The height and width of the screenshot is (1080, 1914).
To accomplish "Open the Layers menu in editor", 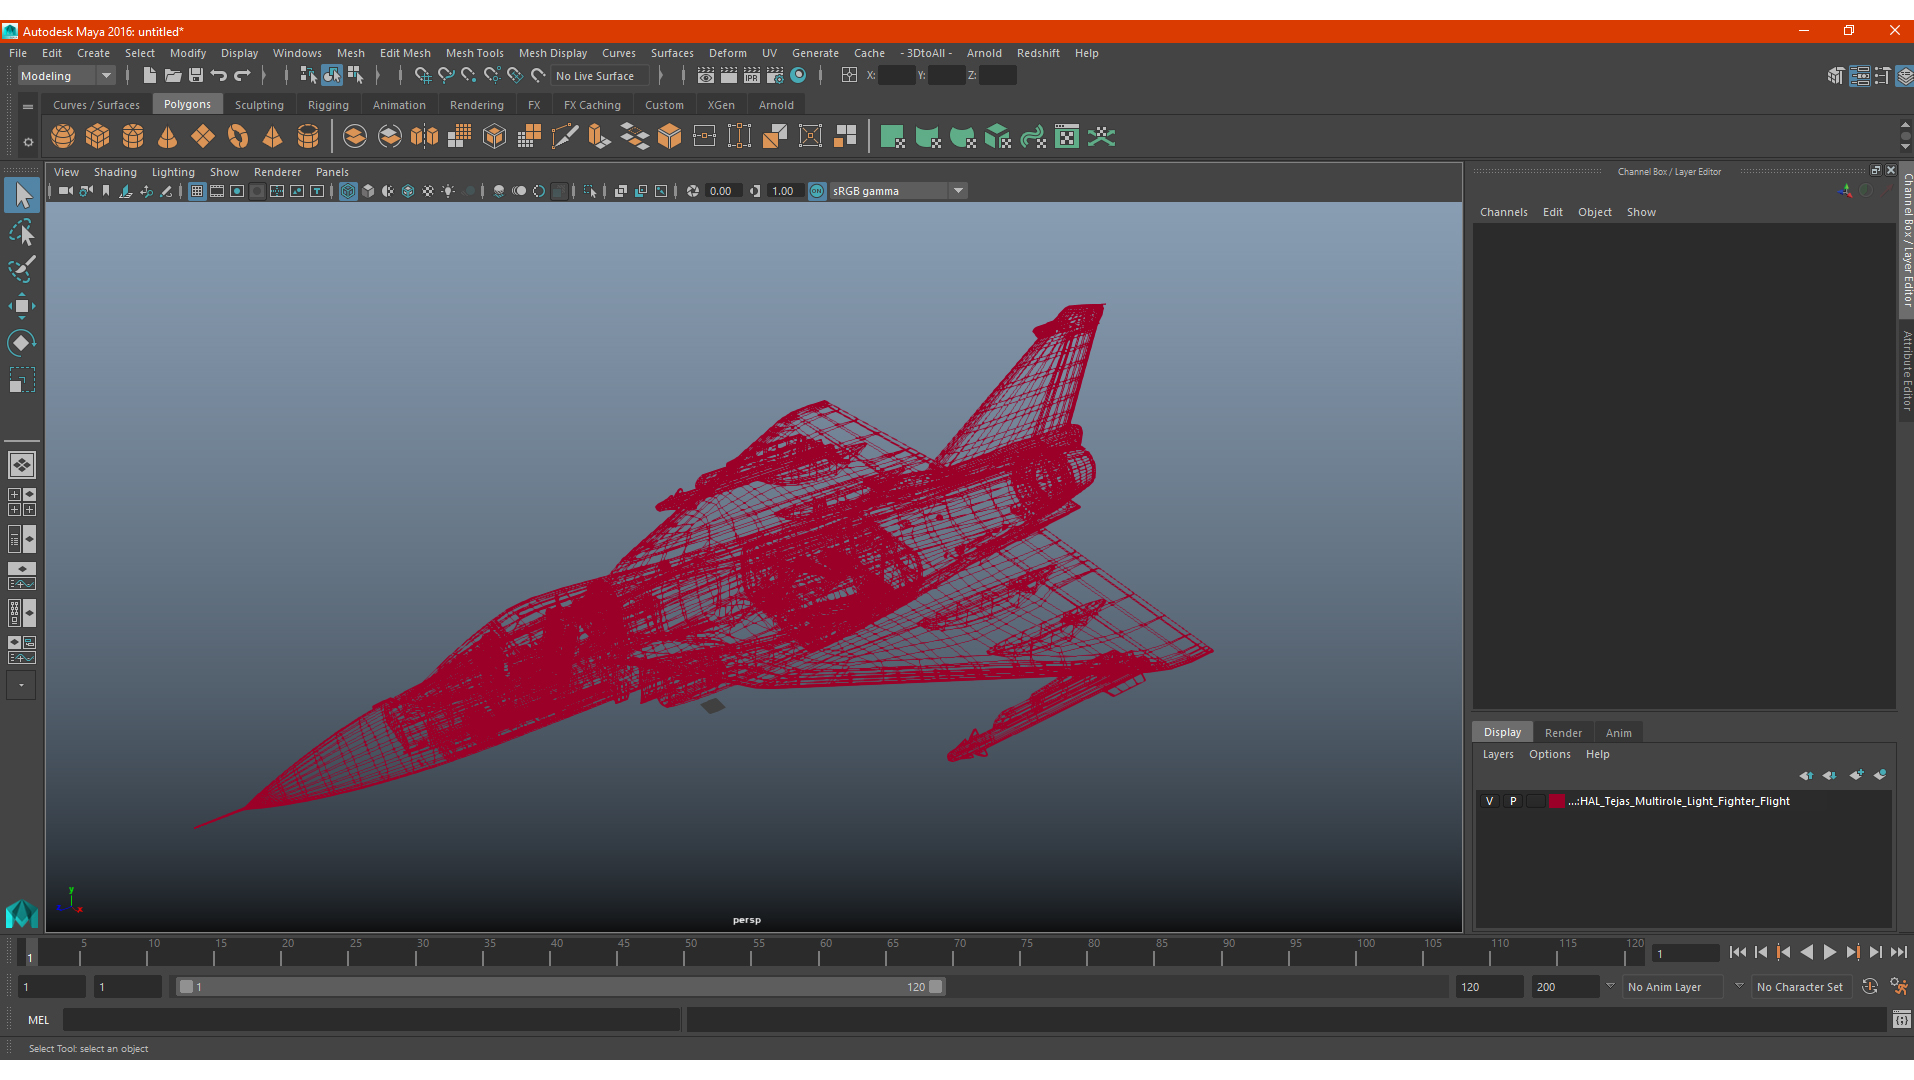I will 1497,754.
